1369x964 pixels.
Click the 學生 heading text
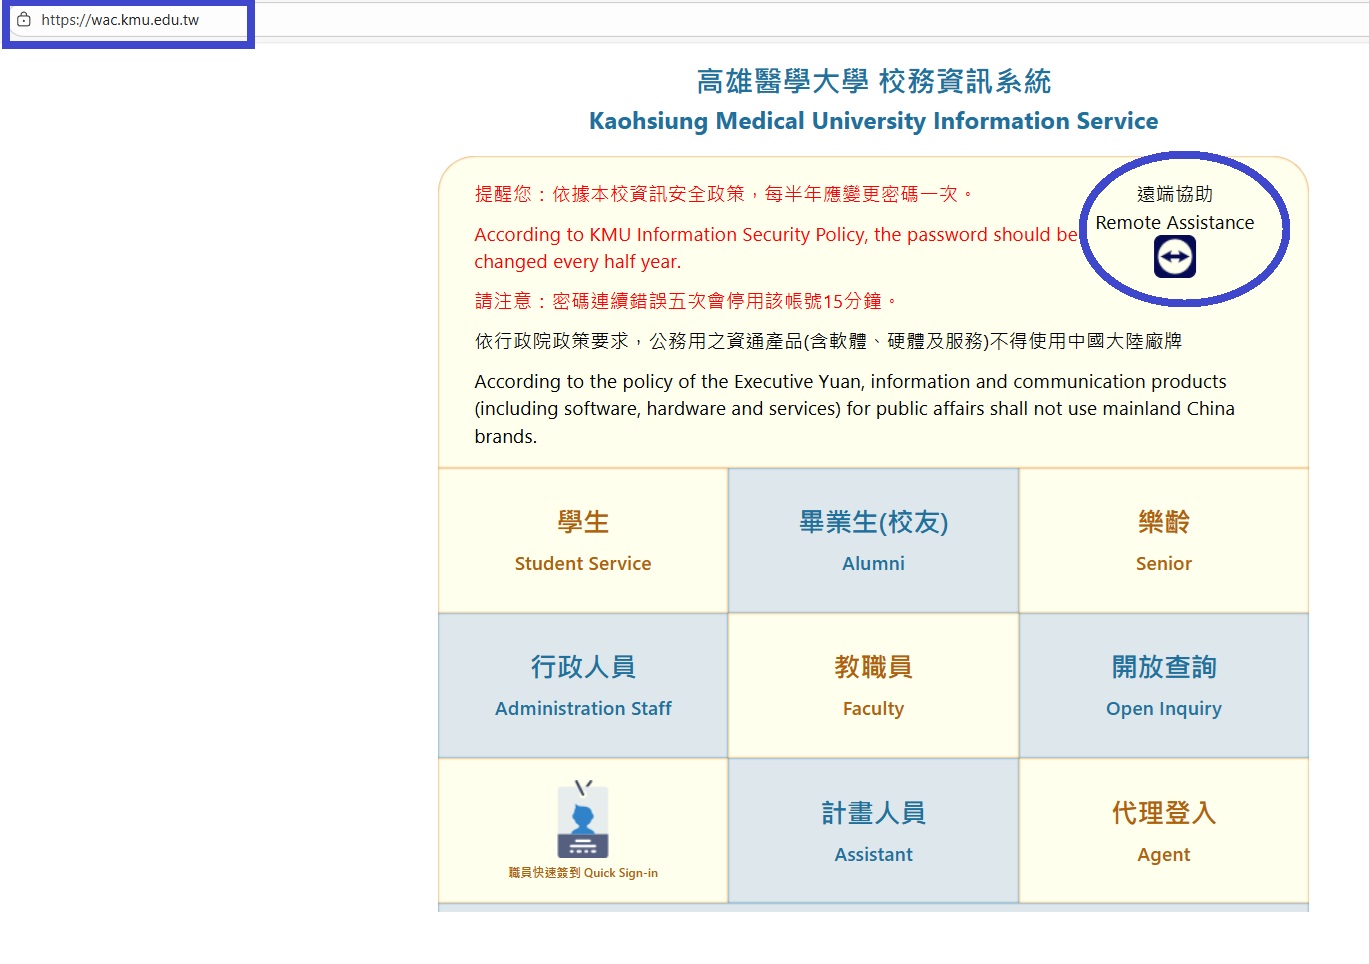click(583, 522)
